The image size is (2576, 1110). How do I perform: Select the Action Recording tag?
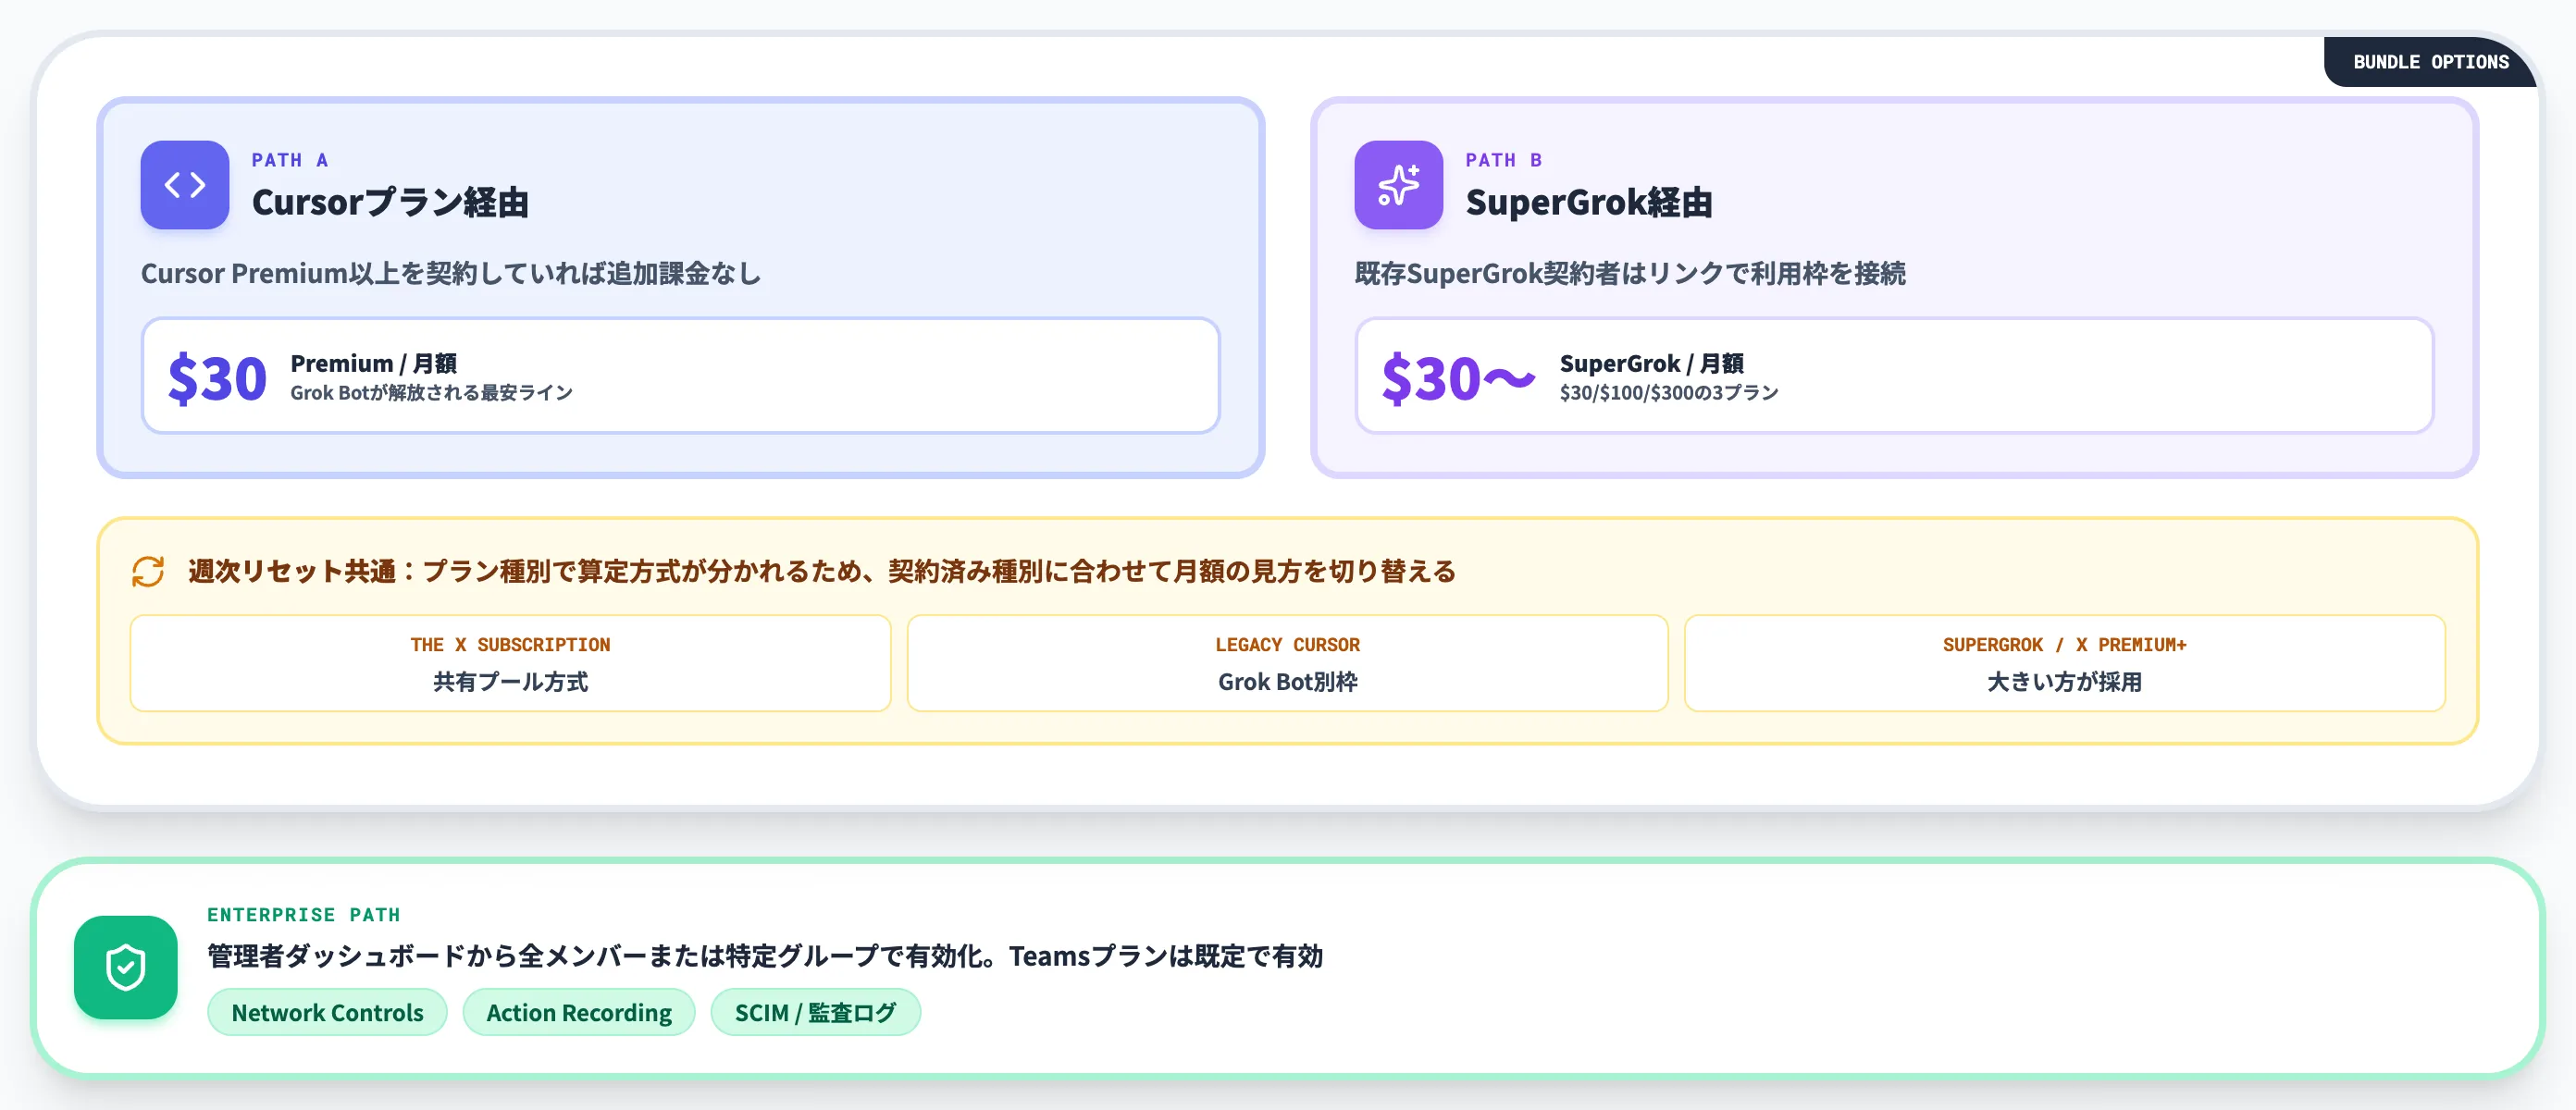[579, 1012]
